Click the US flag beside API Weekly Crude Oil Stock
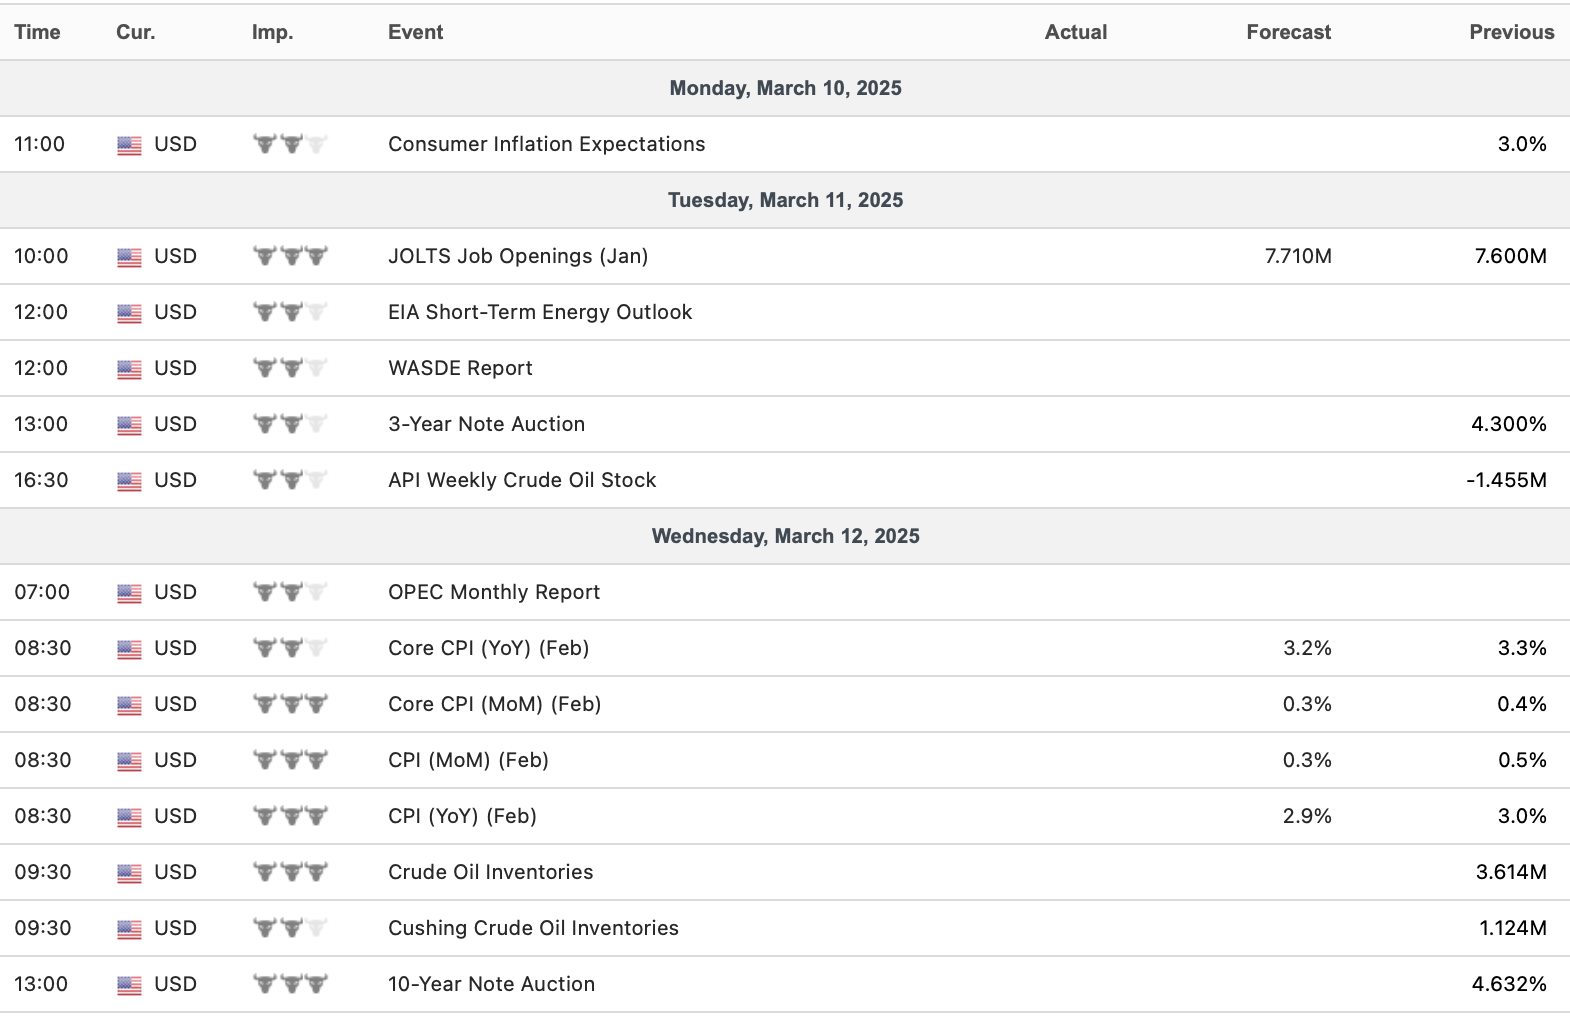Image resolution: width=1570 pixels, height=1018 pixels. (x=129, y=481)
